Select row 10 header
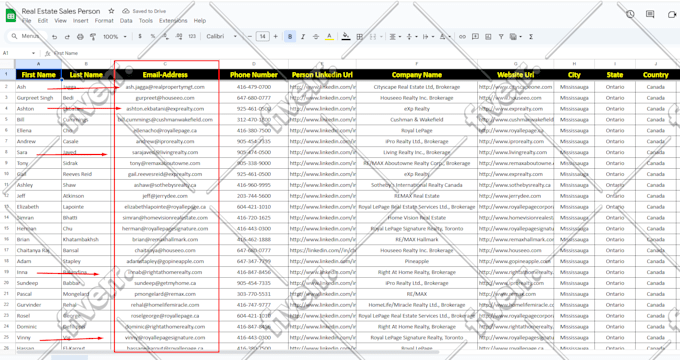 point(7,174)
